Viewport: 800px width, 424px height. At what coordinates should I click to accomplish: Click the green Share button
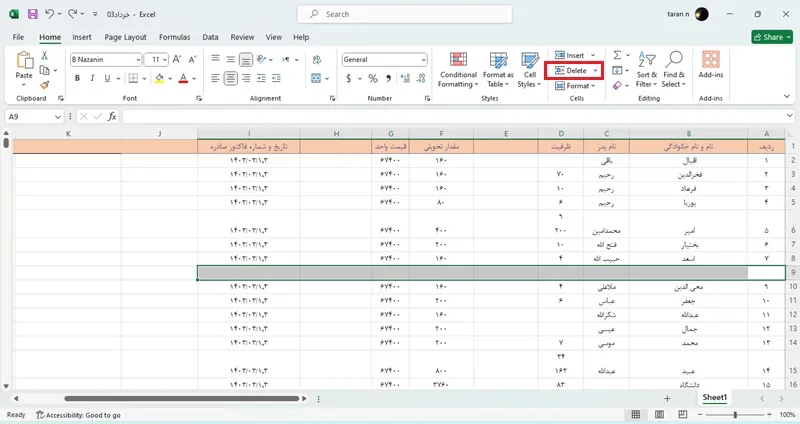(x=772, y=37)
